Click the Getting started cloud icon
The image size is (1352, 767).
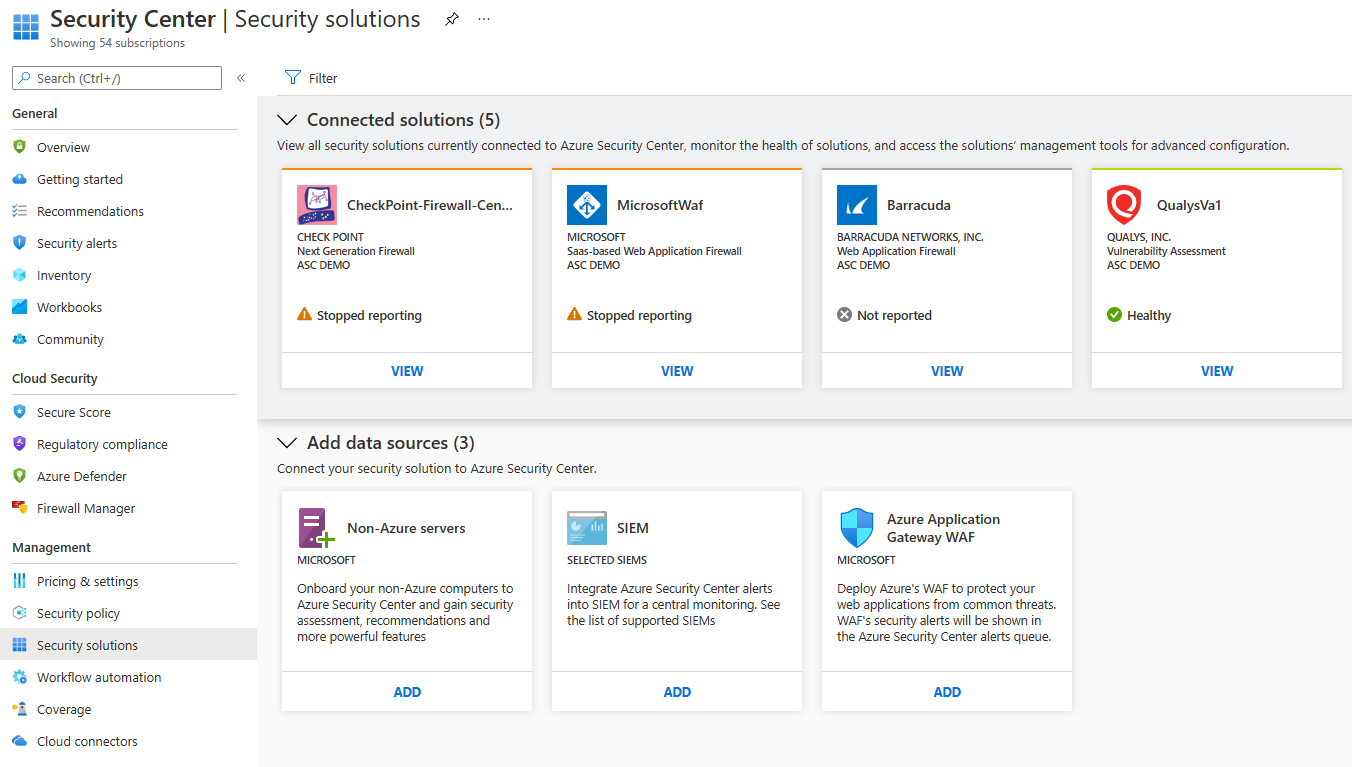click(19, 179)
